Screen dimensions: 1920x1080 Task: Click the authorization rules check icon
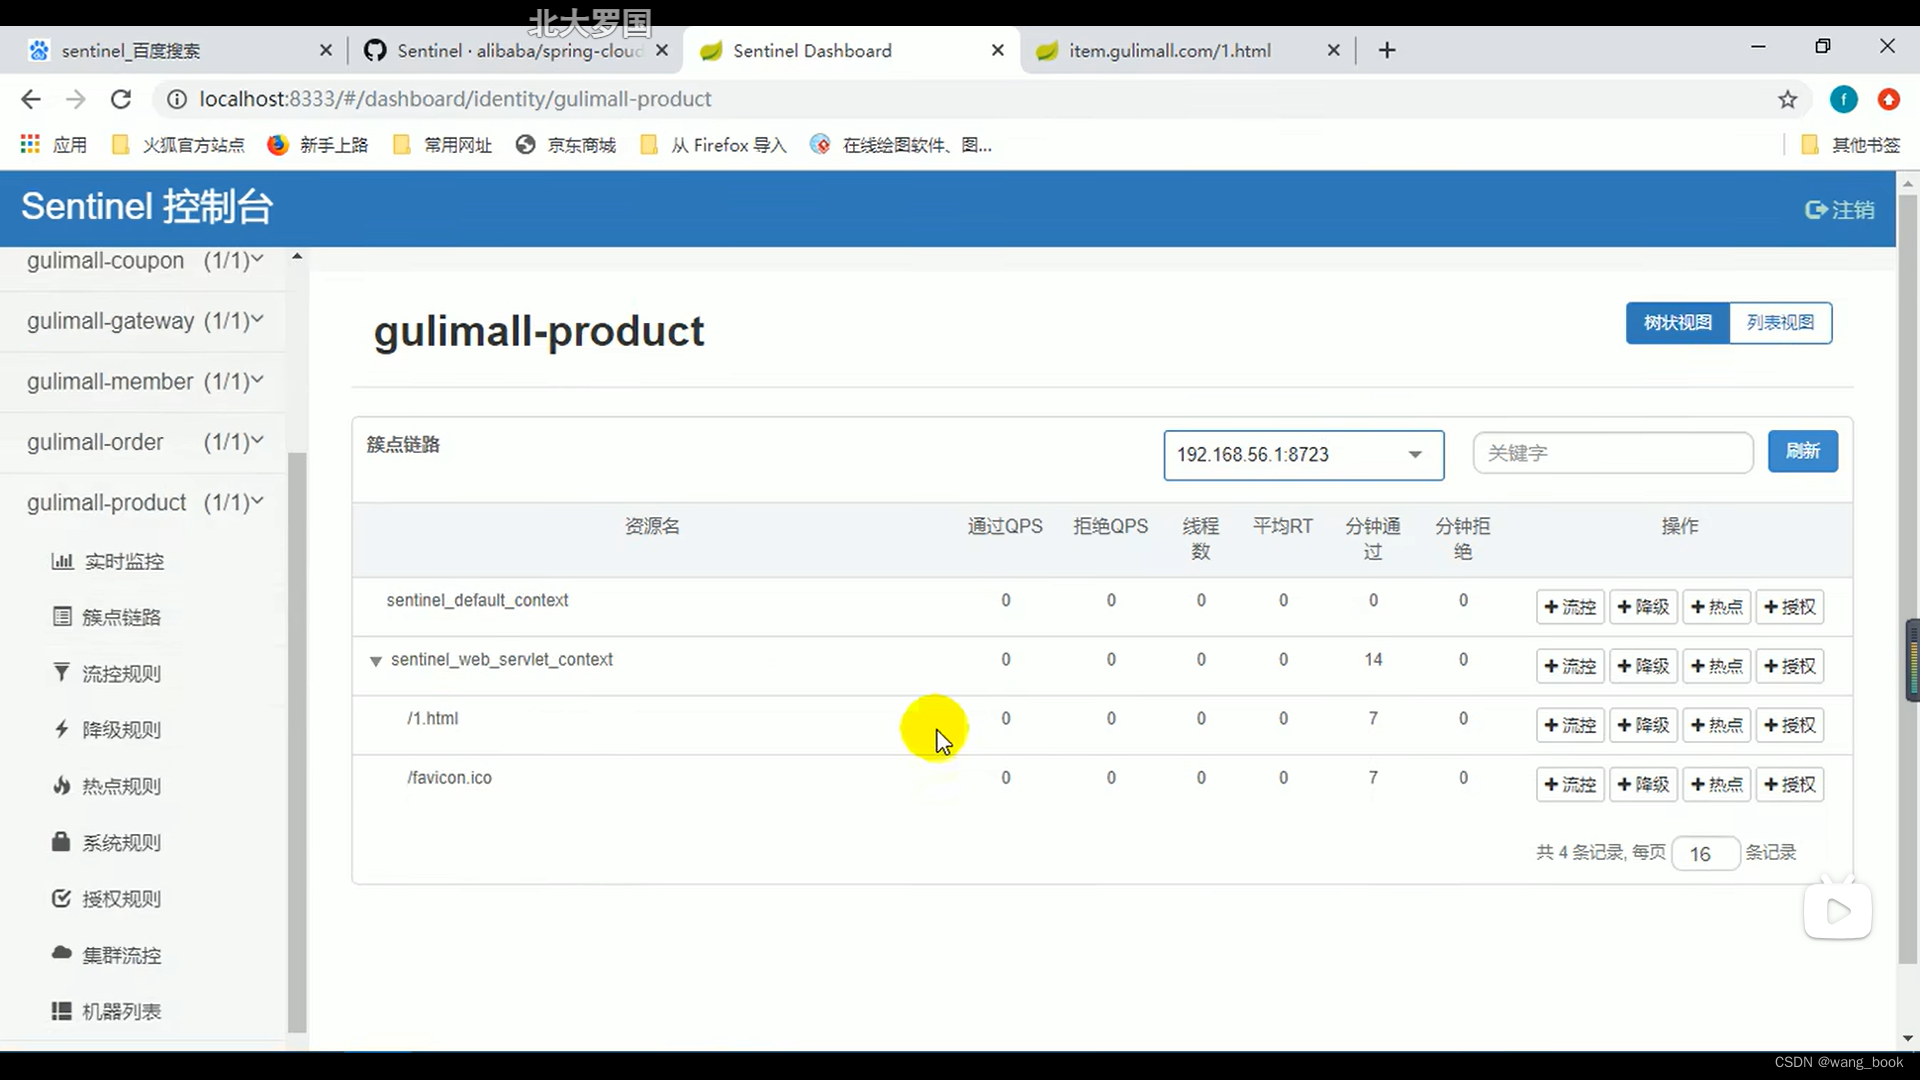tap(62, 898)
